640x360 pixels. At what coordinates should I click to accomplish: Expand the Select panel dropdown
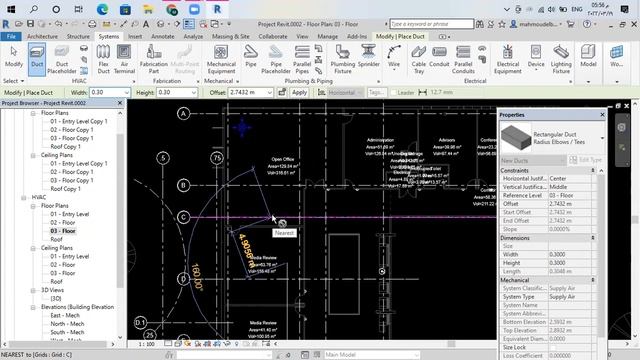point(14,81)
